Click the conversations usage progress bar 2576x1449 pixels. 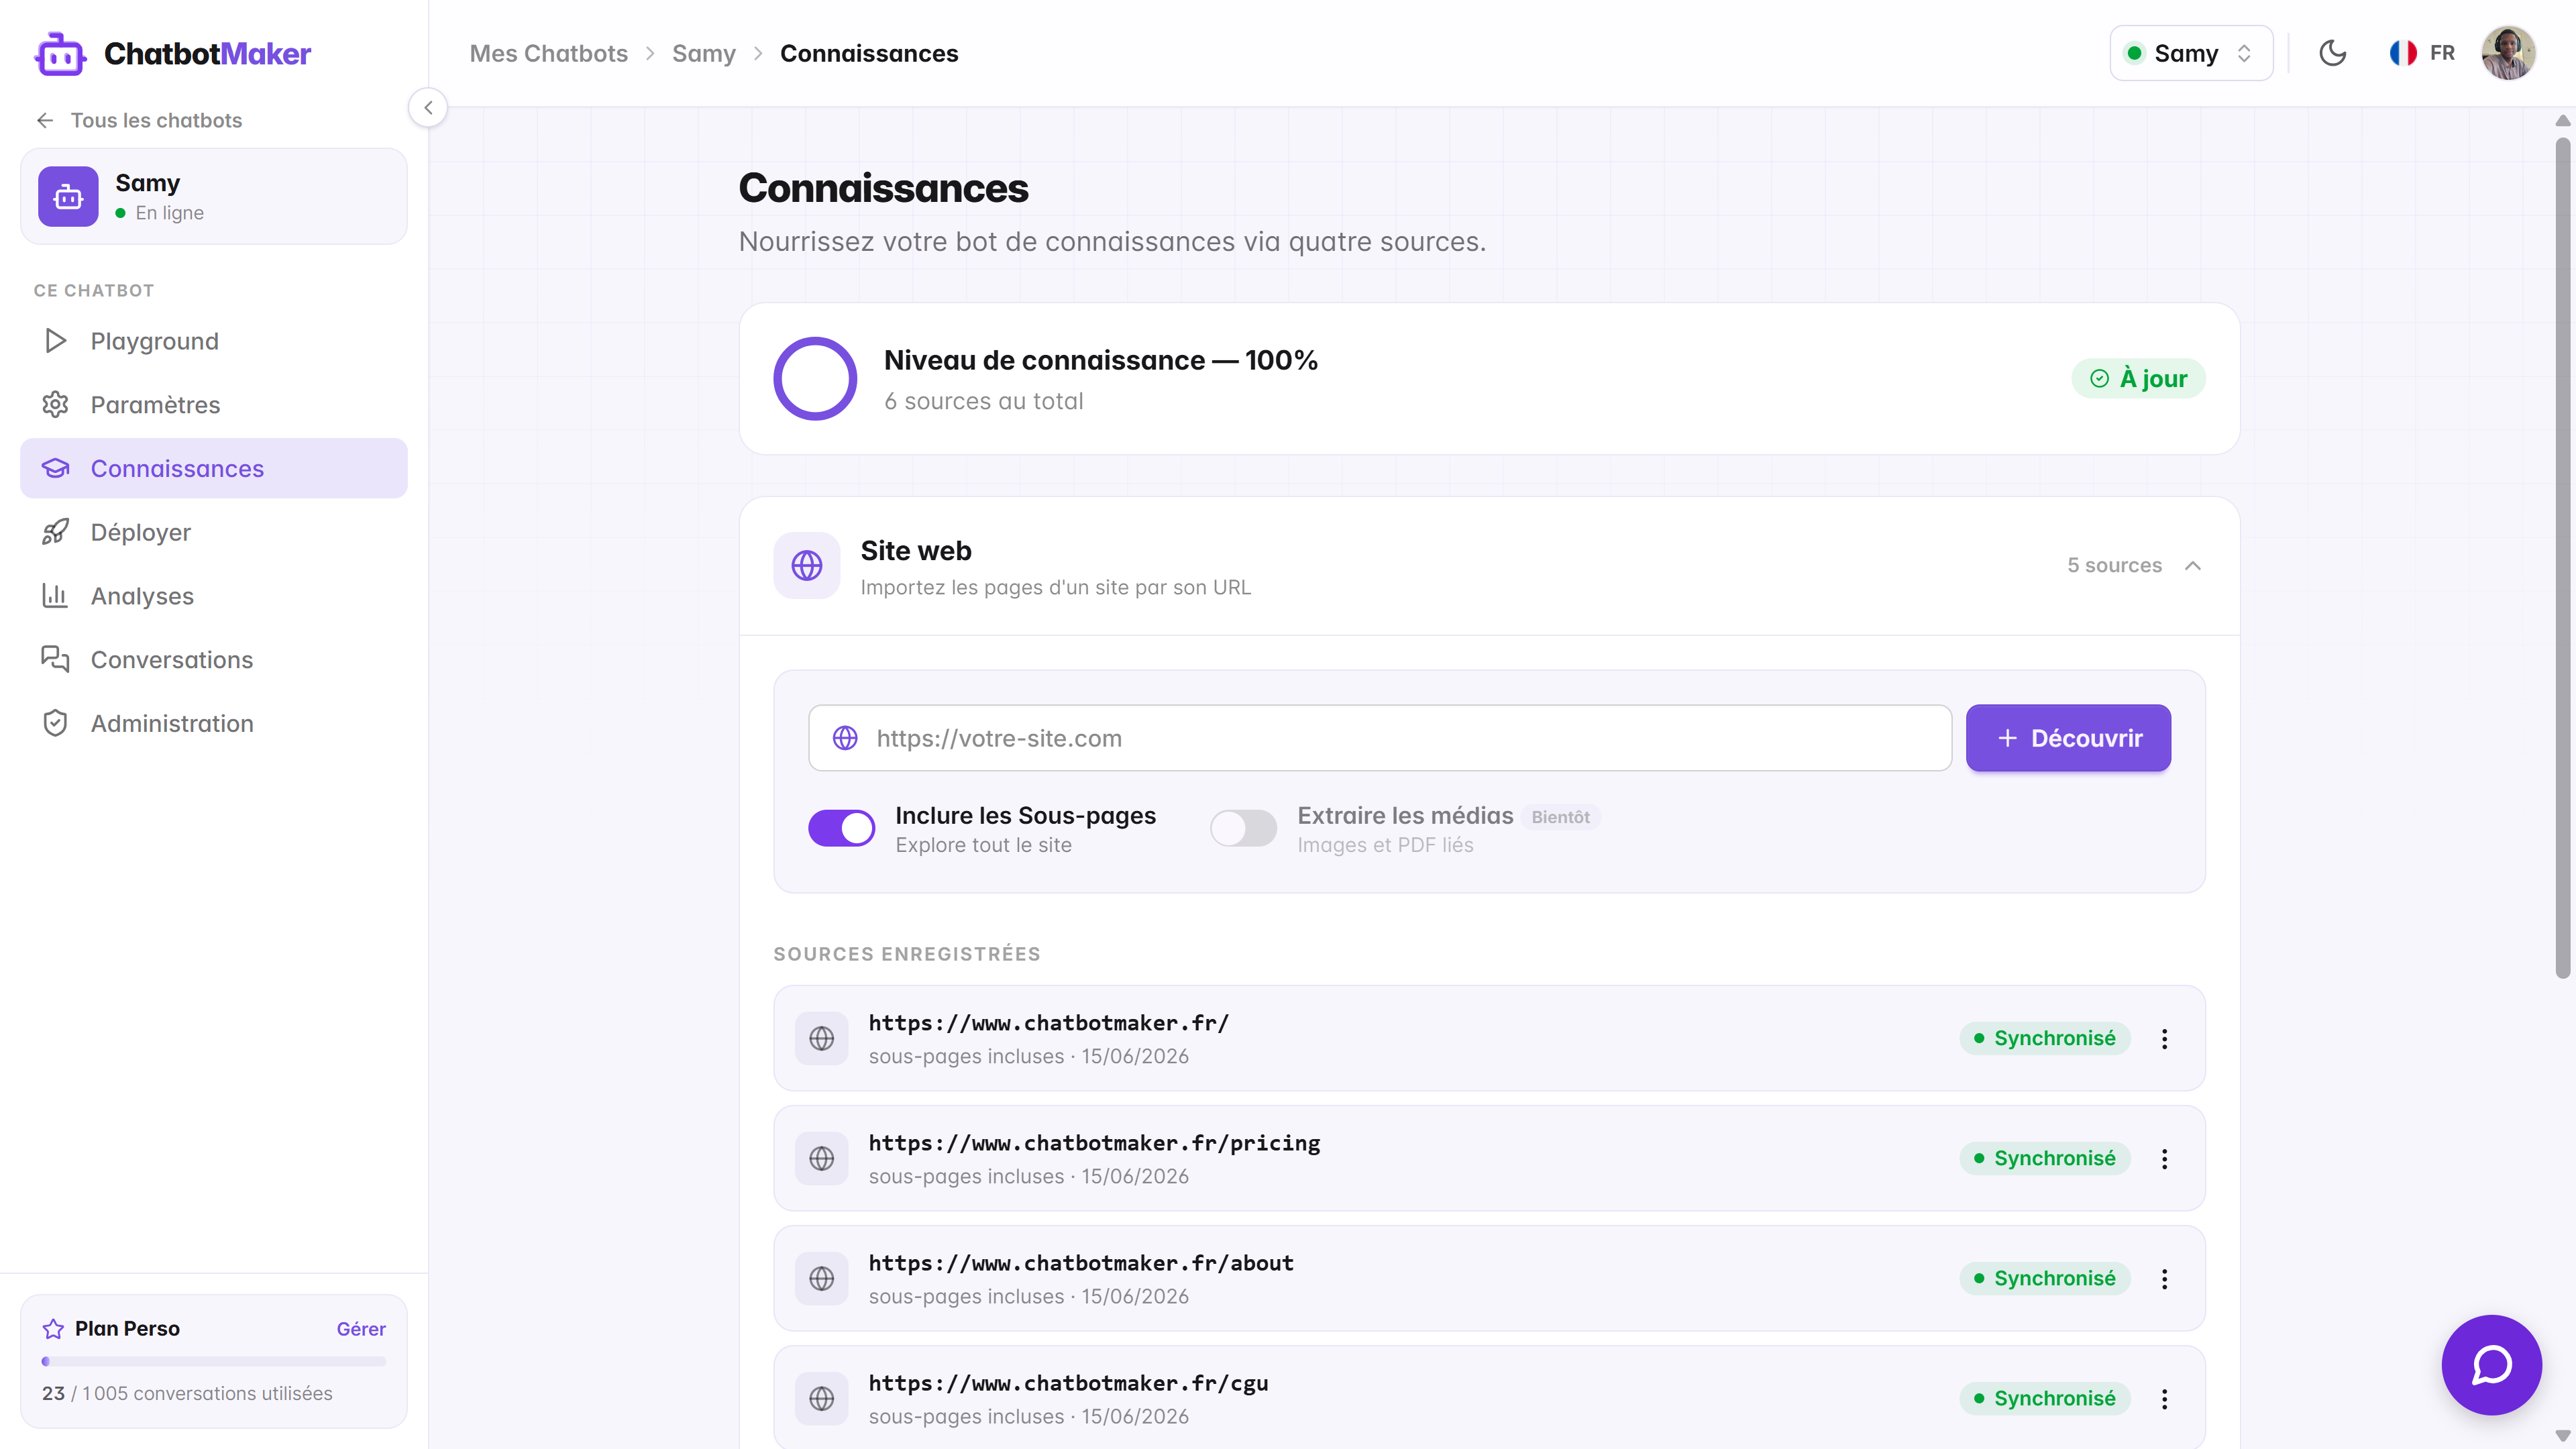[x=213, y=1361]
